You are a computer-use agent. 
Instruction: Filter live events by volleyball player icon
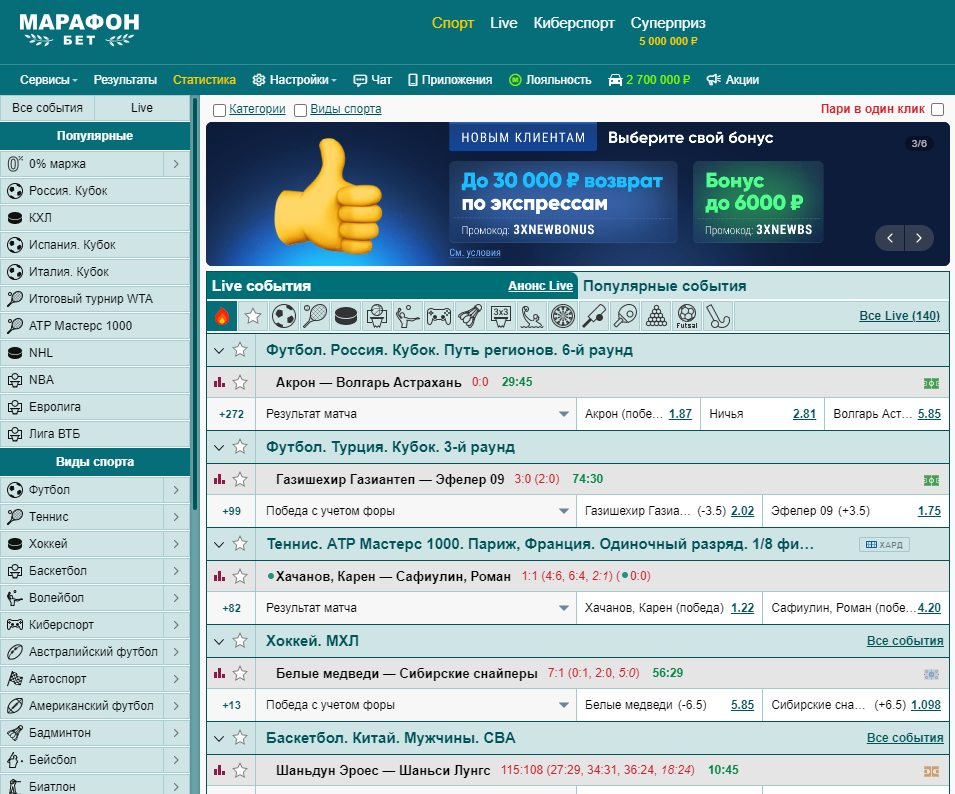(x=408, y=316)
